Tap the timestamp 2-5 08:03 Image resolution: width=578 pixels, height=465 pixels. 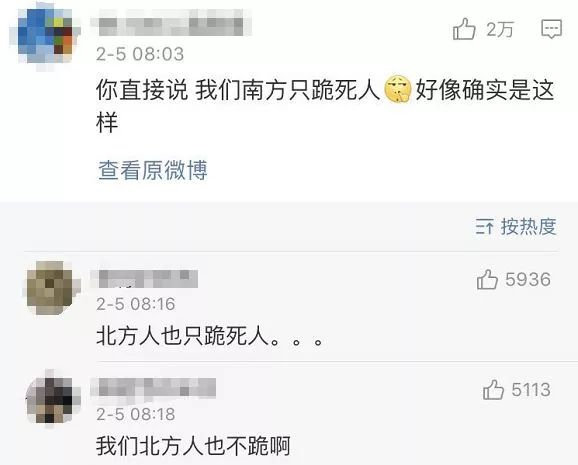pos(140,54)
